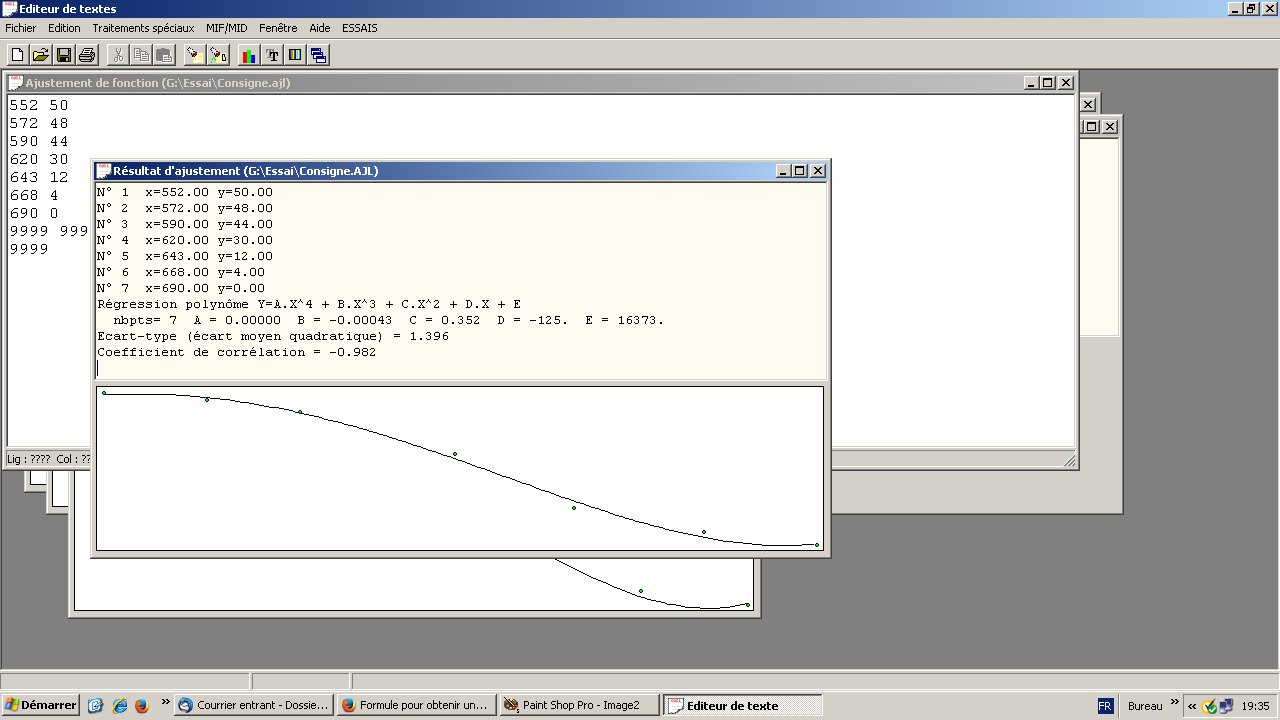This screenshot has width=1280, height=720.
Task: Click the scissors Cut icon in the toolbar
Action: (x=118, y=55)
